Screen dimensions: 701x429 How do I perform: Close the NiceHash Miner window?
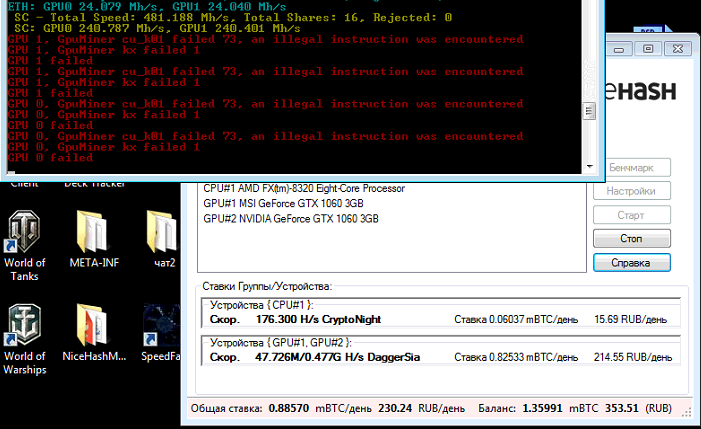click(x=678, y=49)
